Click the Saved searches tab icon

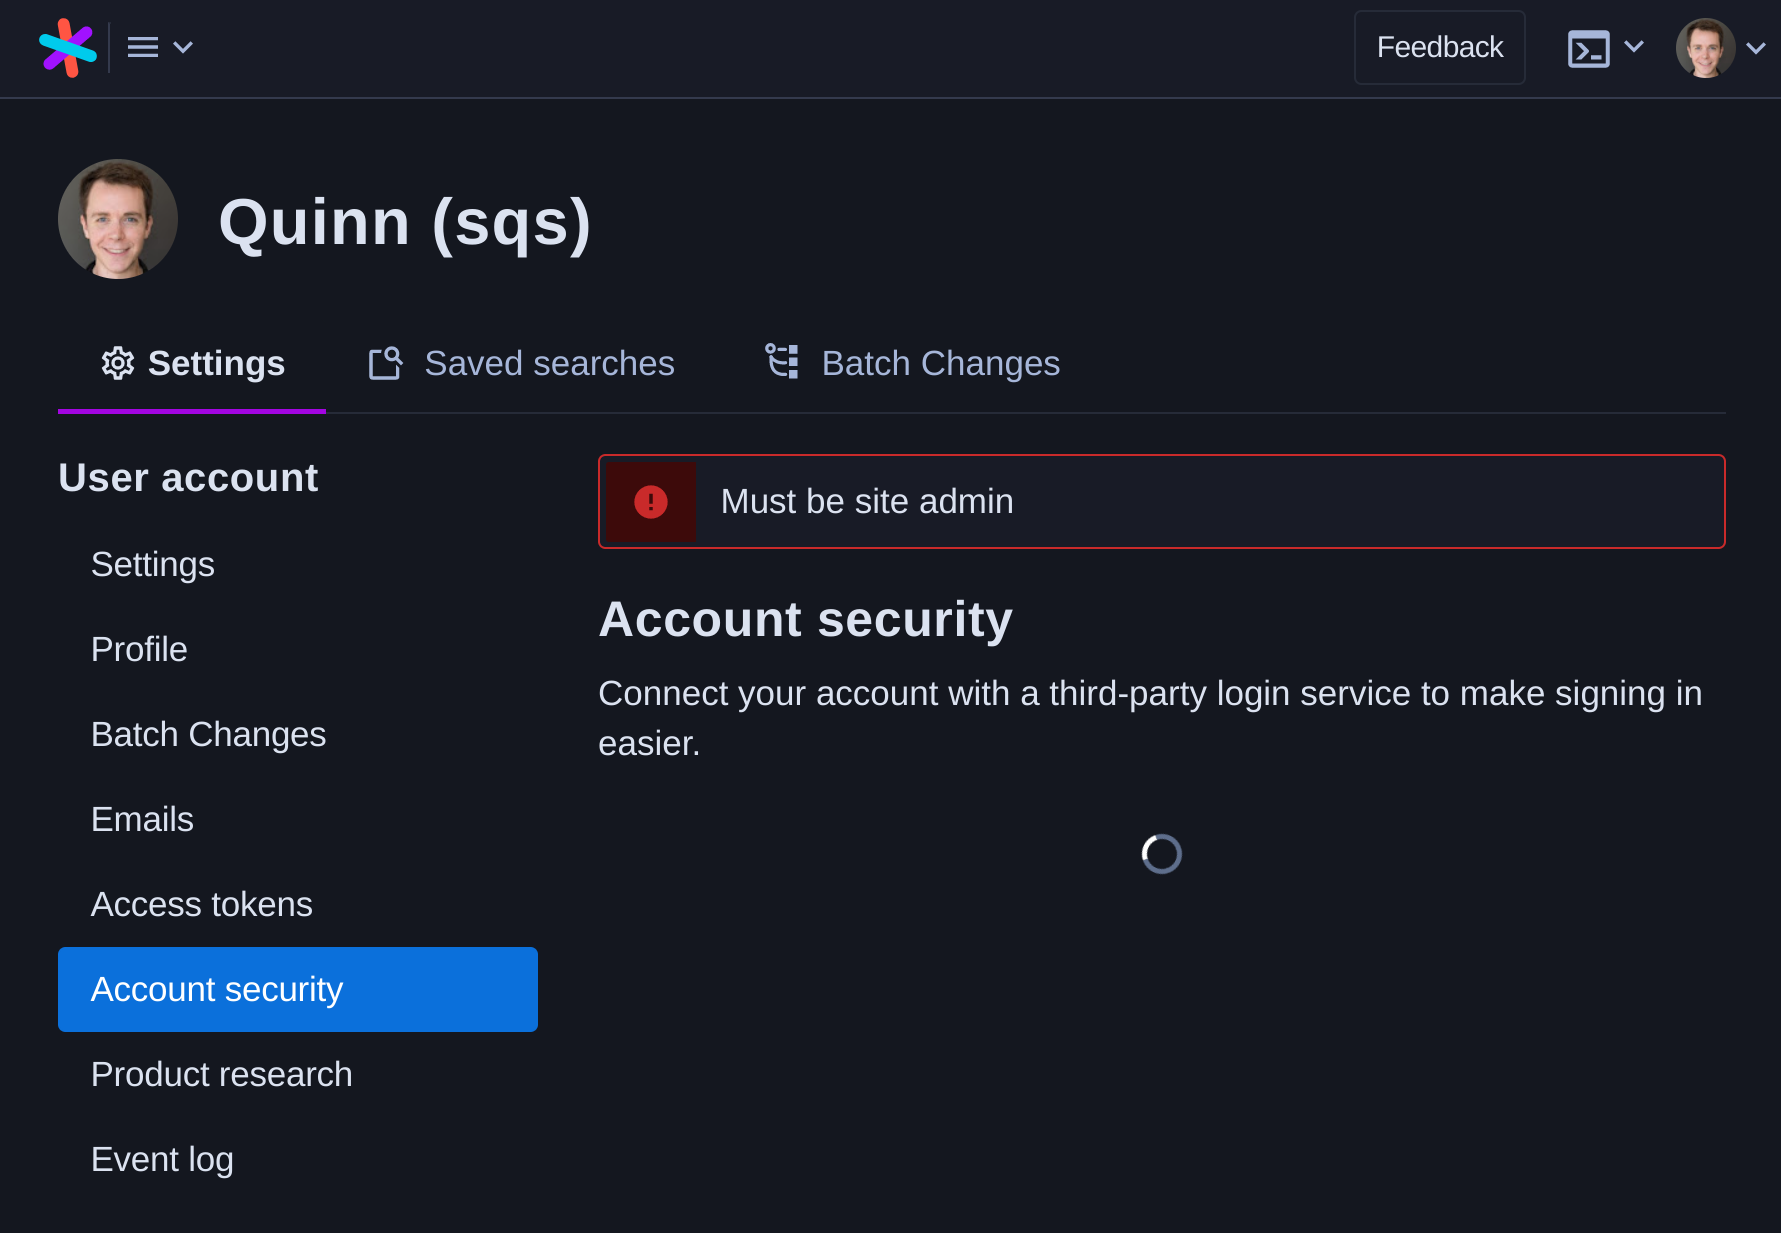[x=385, y=363]
